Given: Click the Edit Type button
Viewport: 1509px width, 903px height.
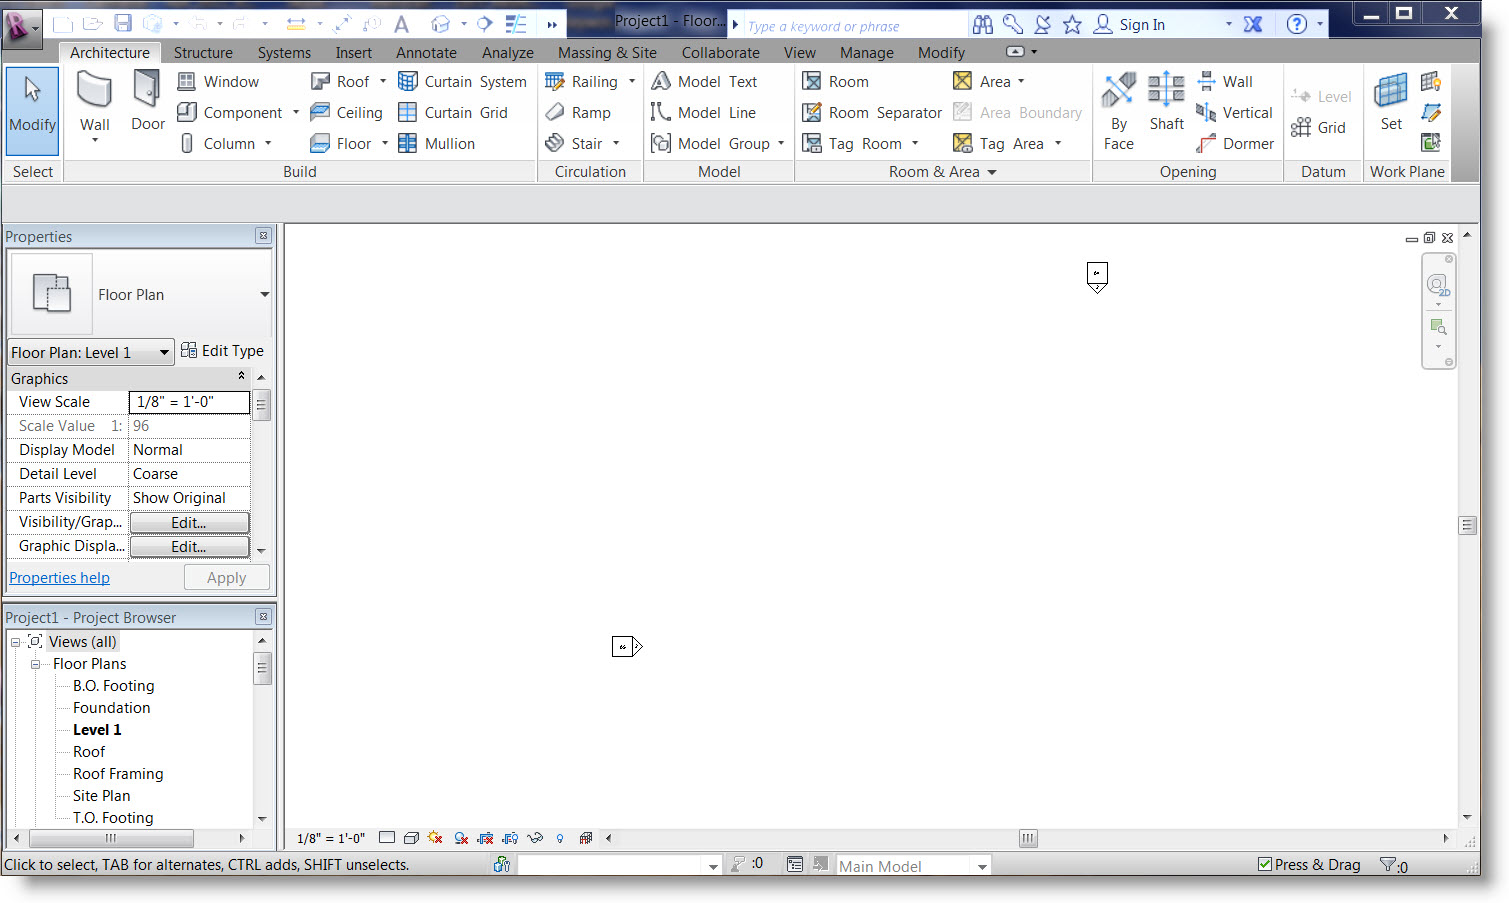Looking at the screenshot, I should pos(222,351).
